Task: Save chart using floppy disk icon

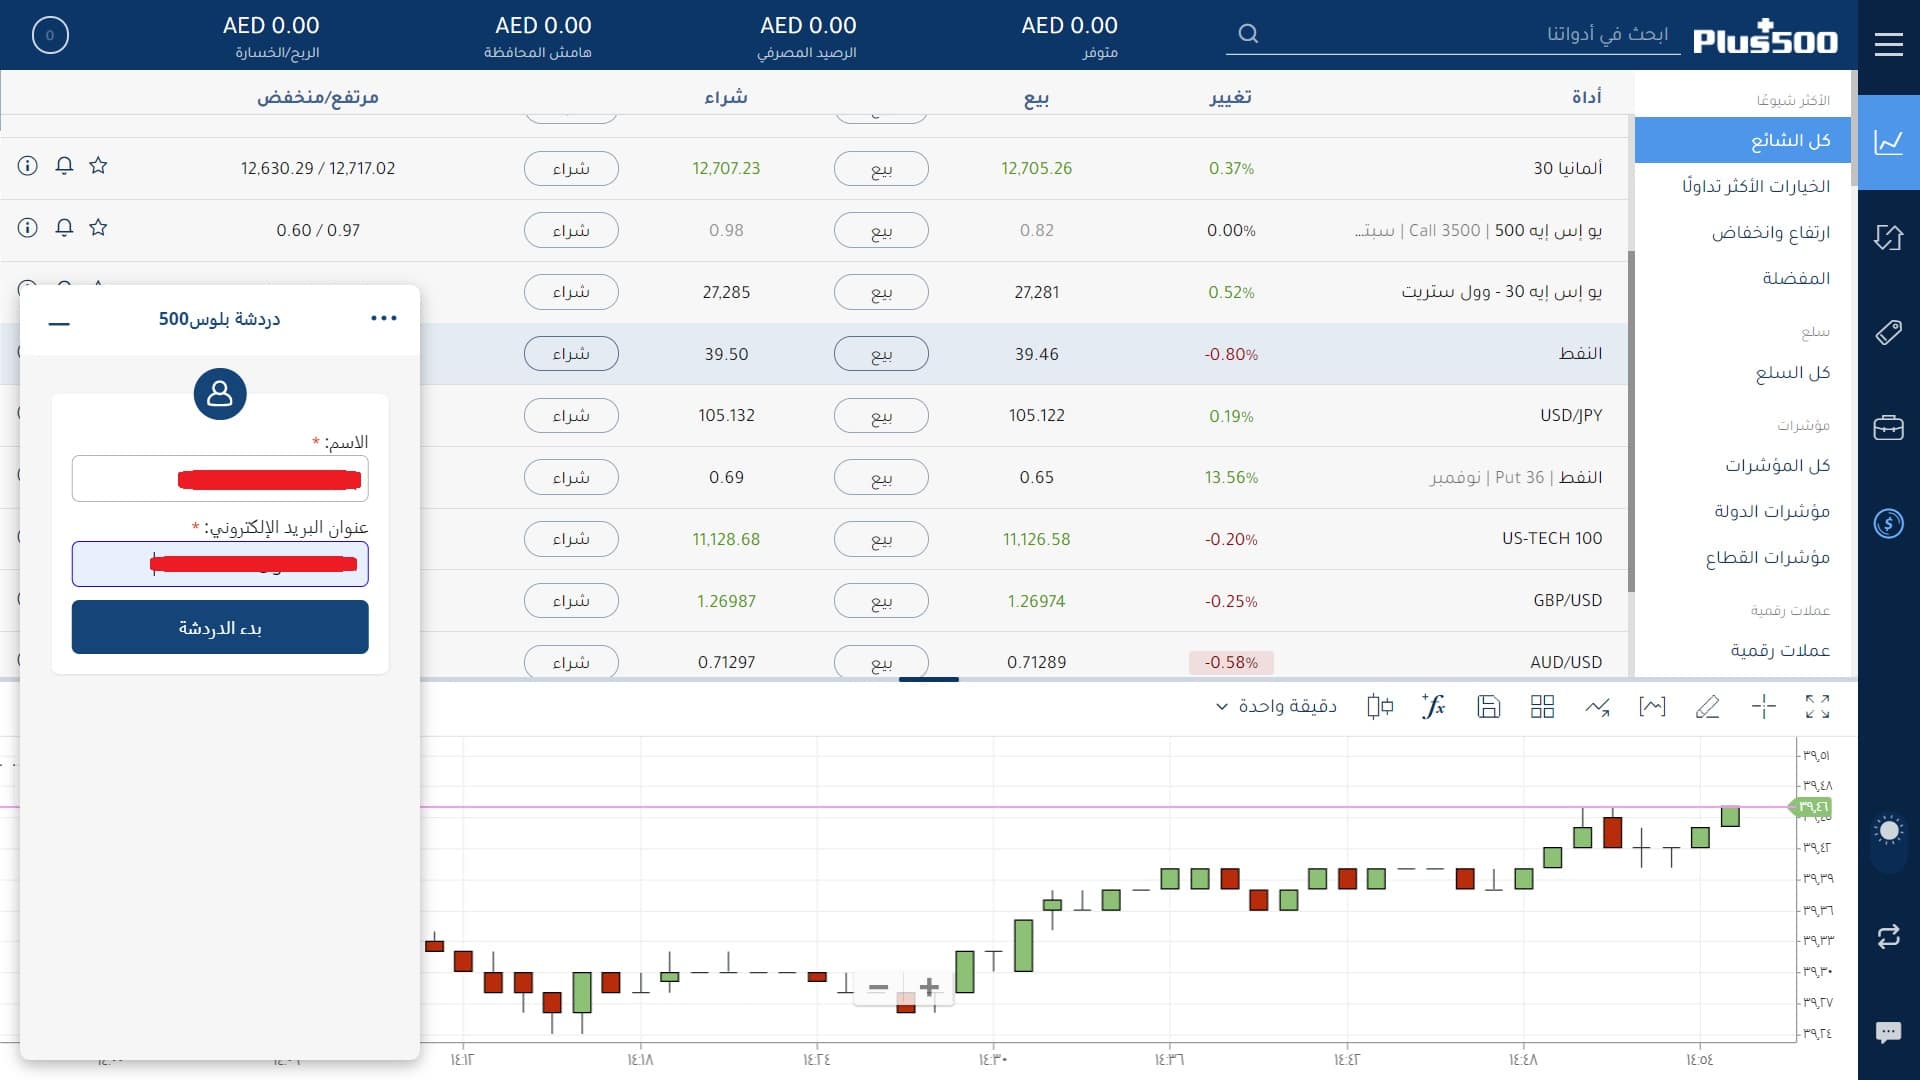Action: point(1488,707)
